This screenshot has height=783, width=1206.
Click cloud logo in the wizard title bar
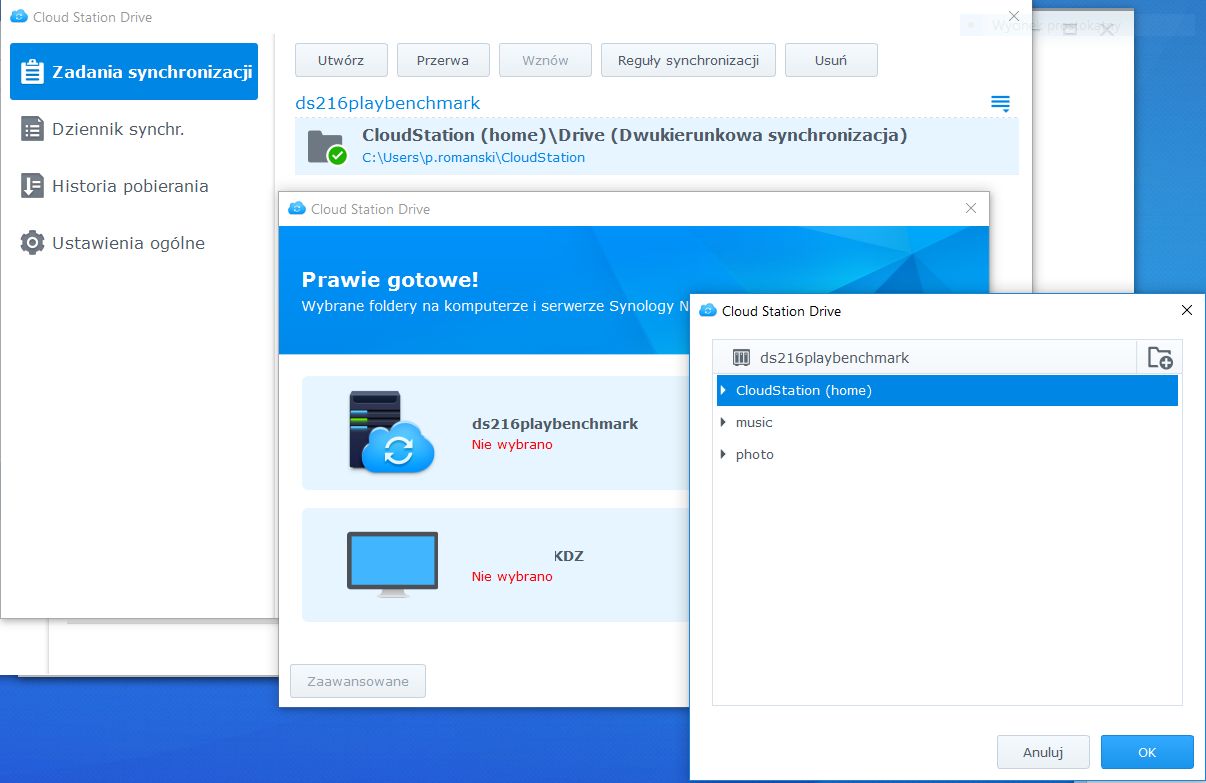tap(296, 209)
